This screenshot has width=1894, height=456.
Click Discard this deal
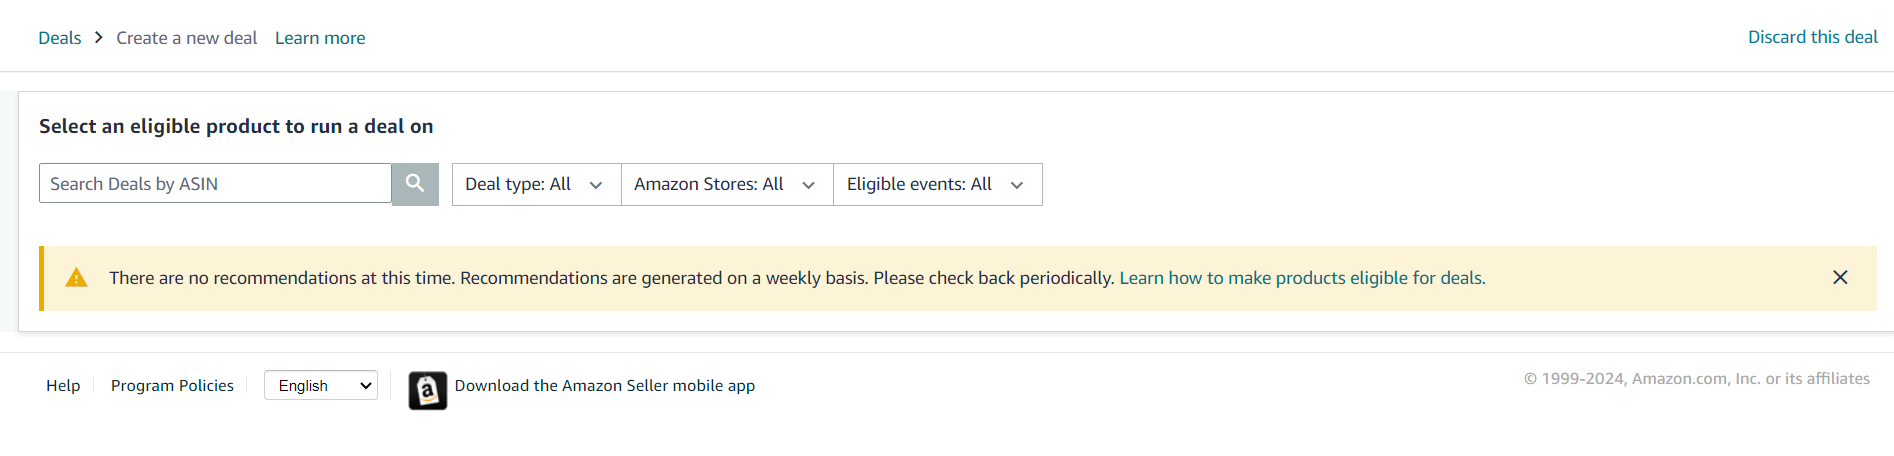(x=1812, y=37)
